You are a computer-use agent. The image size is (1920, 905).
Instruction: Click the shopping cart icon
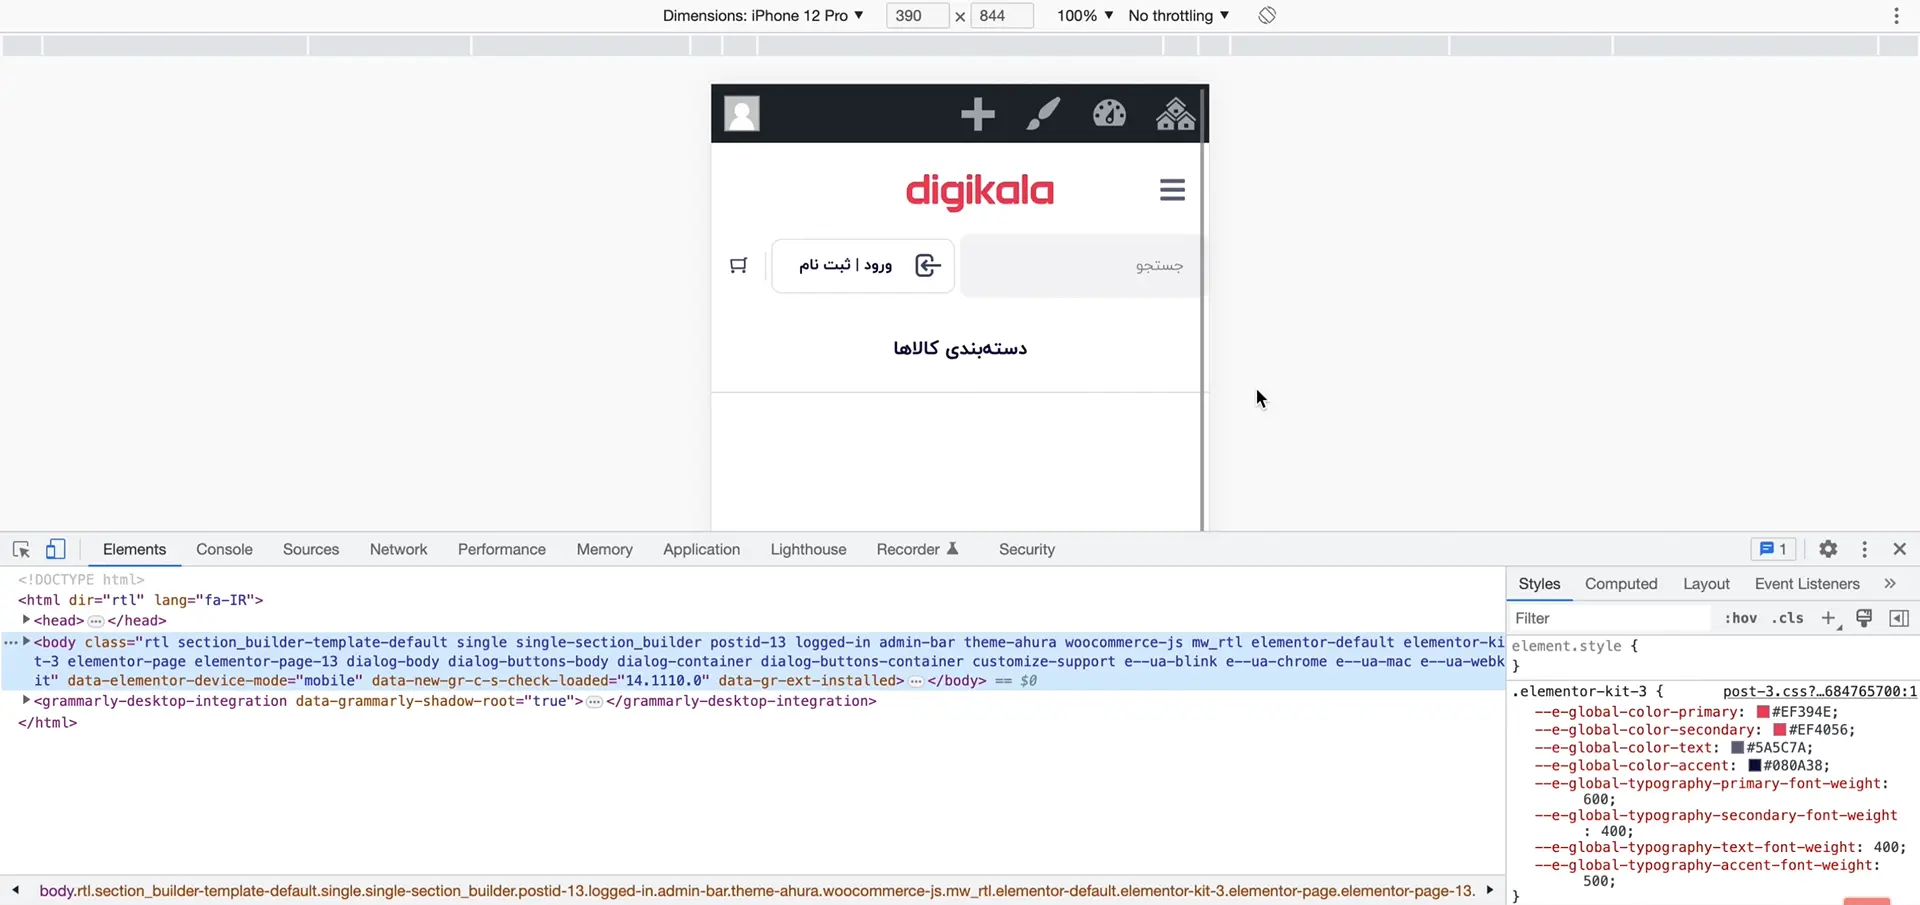tap(738, 265)
